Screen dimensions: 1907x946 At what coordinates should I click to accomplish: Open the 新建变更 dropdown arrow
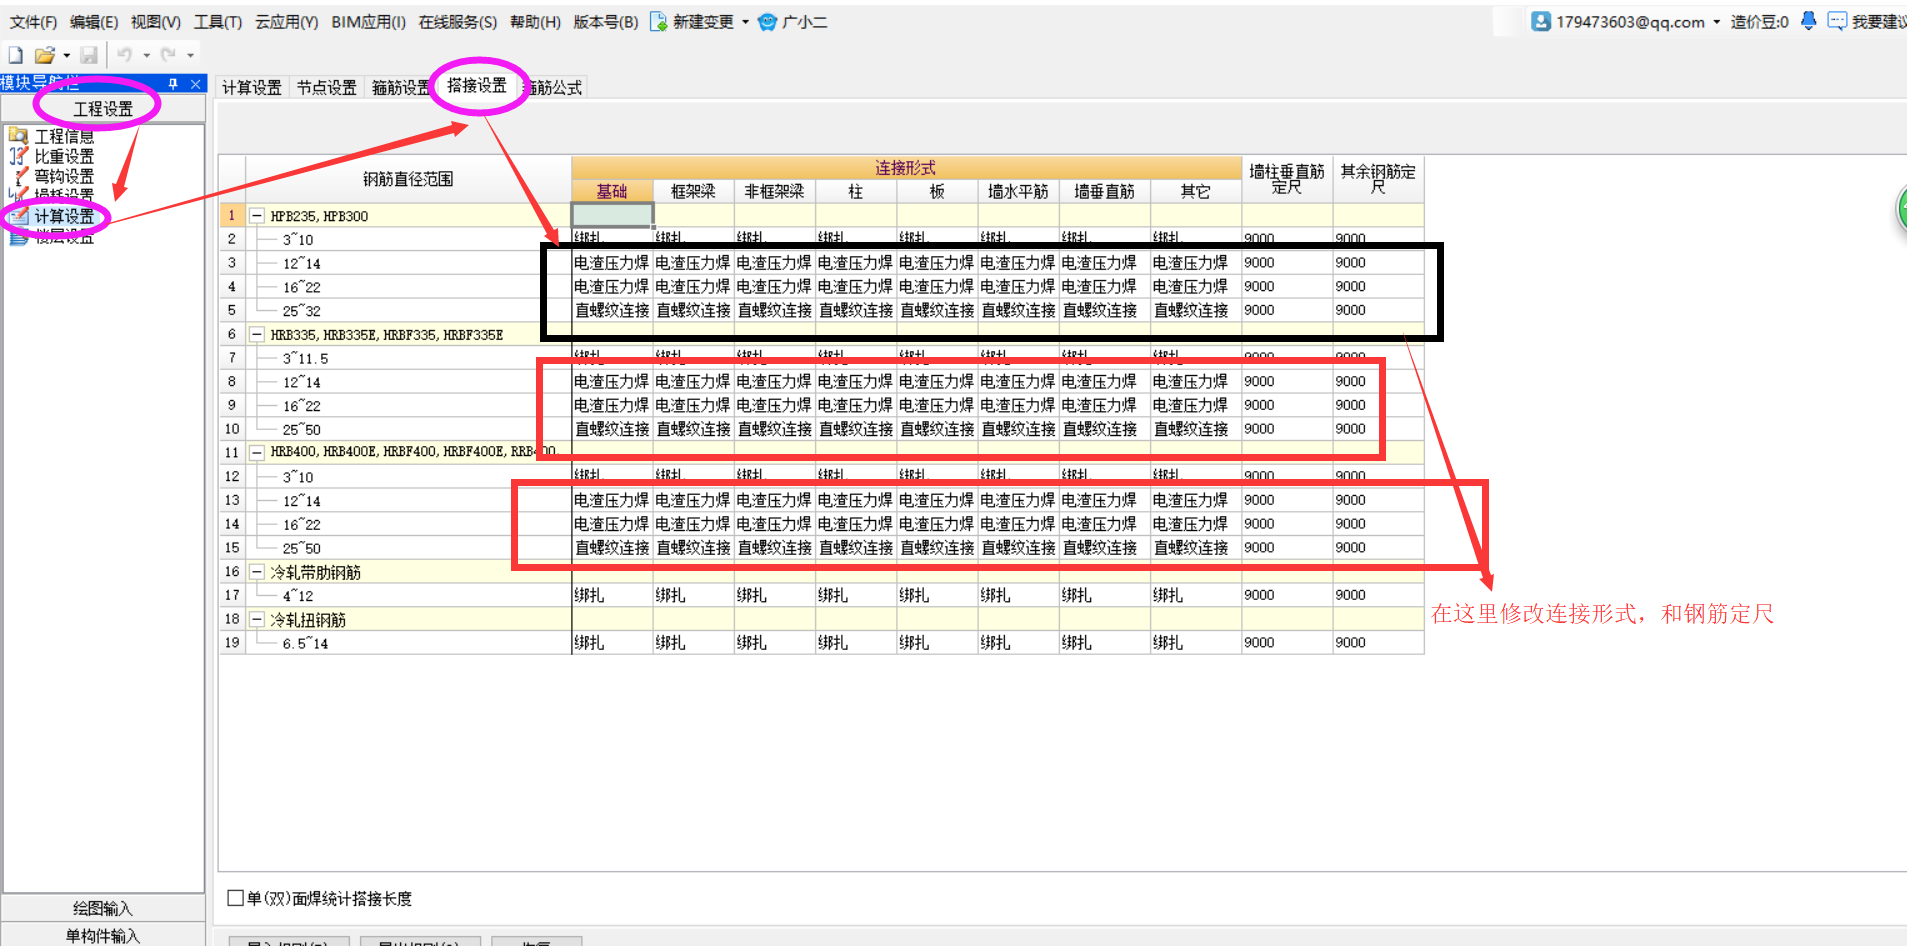pyautogui.click(x=745, y=22)
